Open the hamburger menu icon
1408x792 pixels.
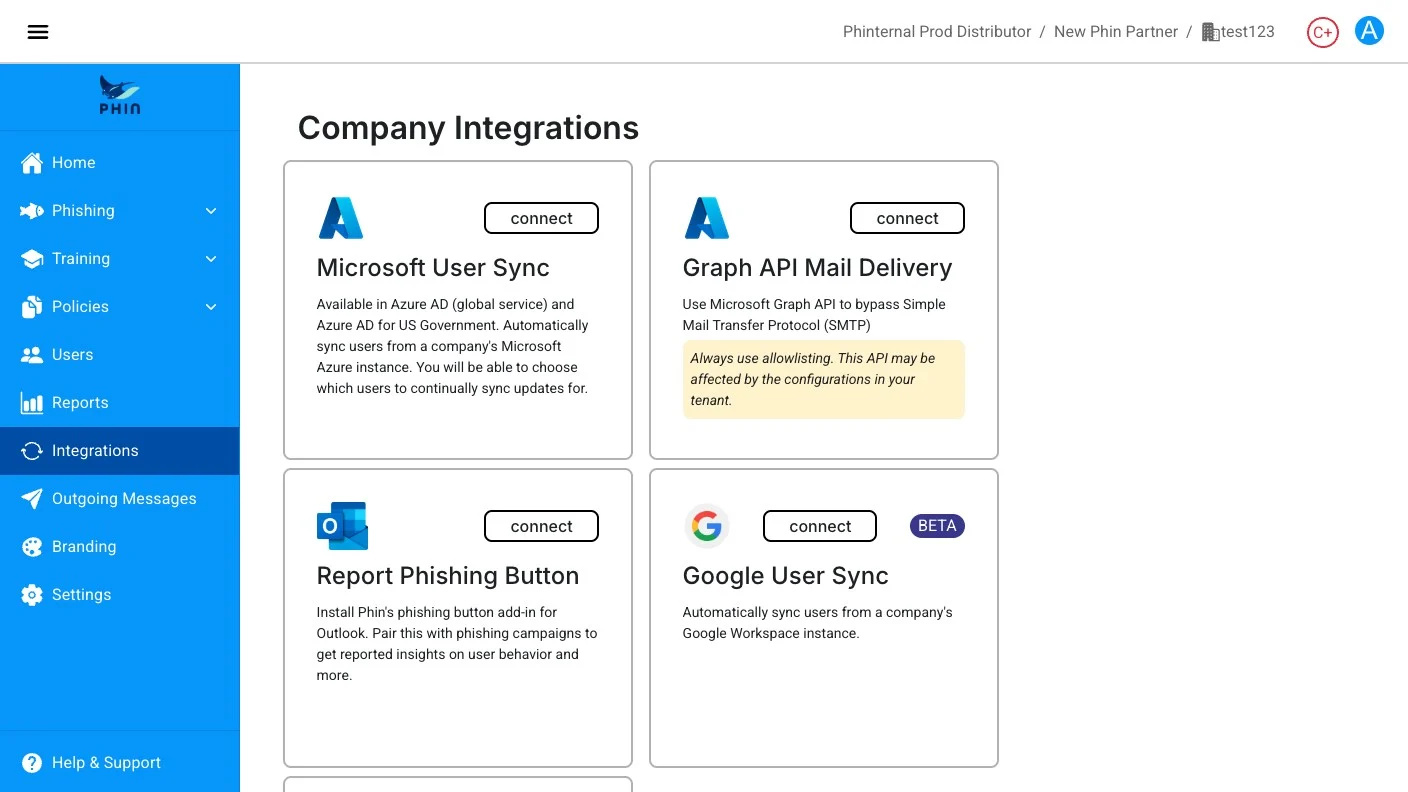[38, 32]
